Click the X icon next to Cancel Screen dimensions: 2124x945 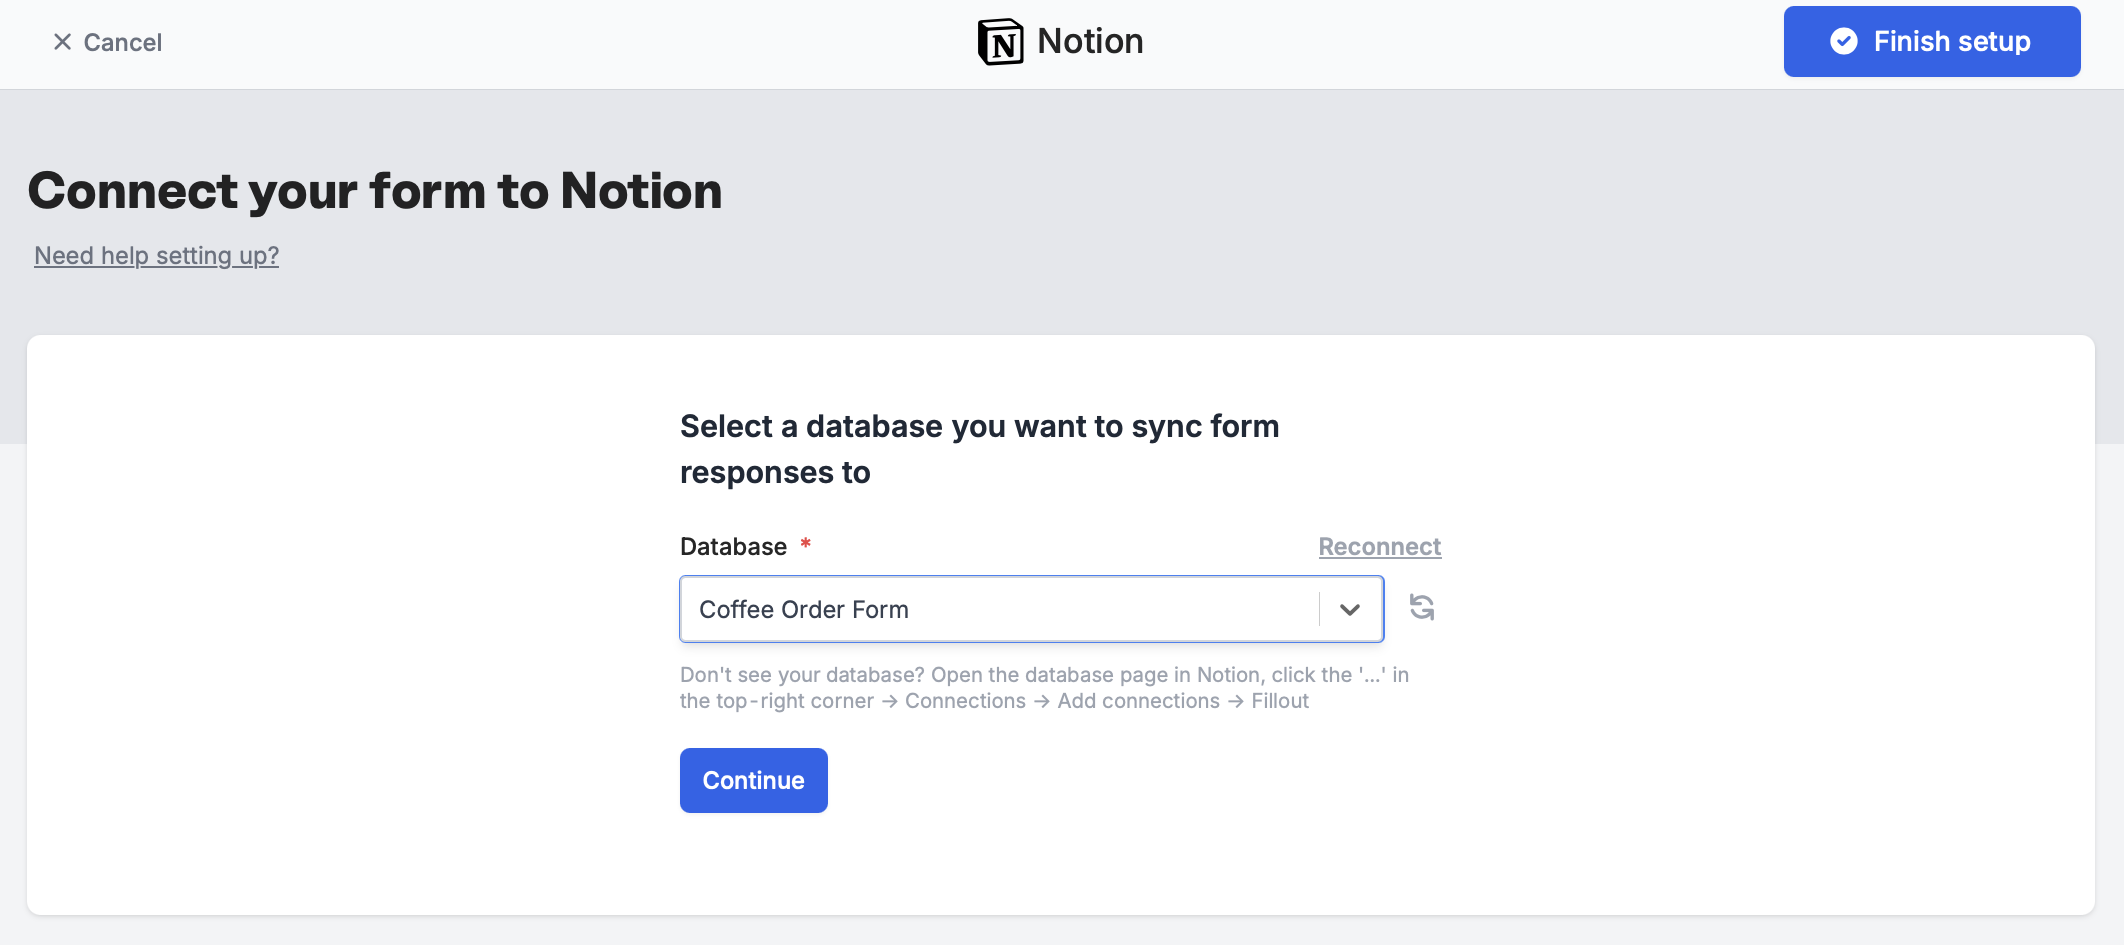click(x=63, y=41)
